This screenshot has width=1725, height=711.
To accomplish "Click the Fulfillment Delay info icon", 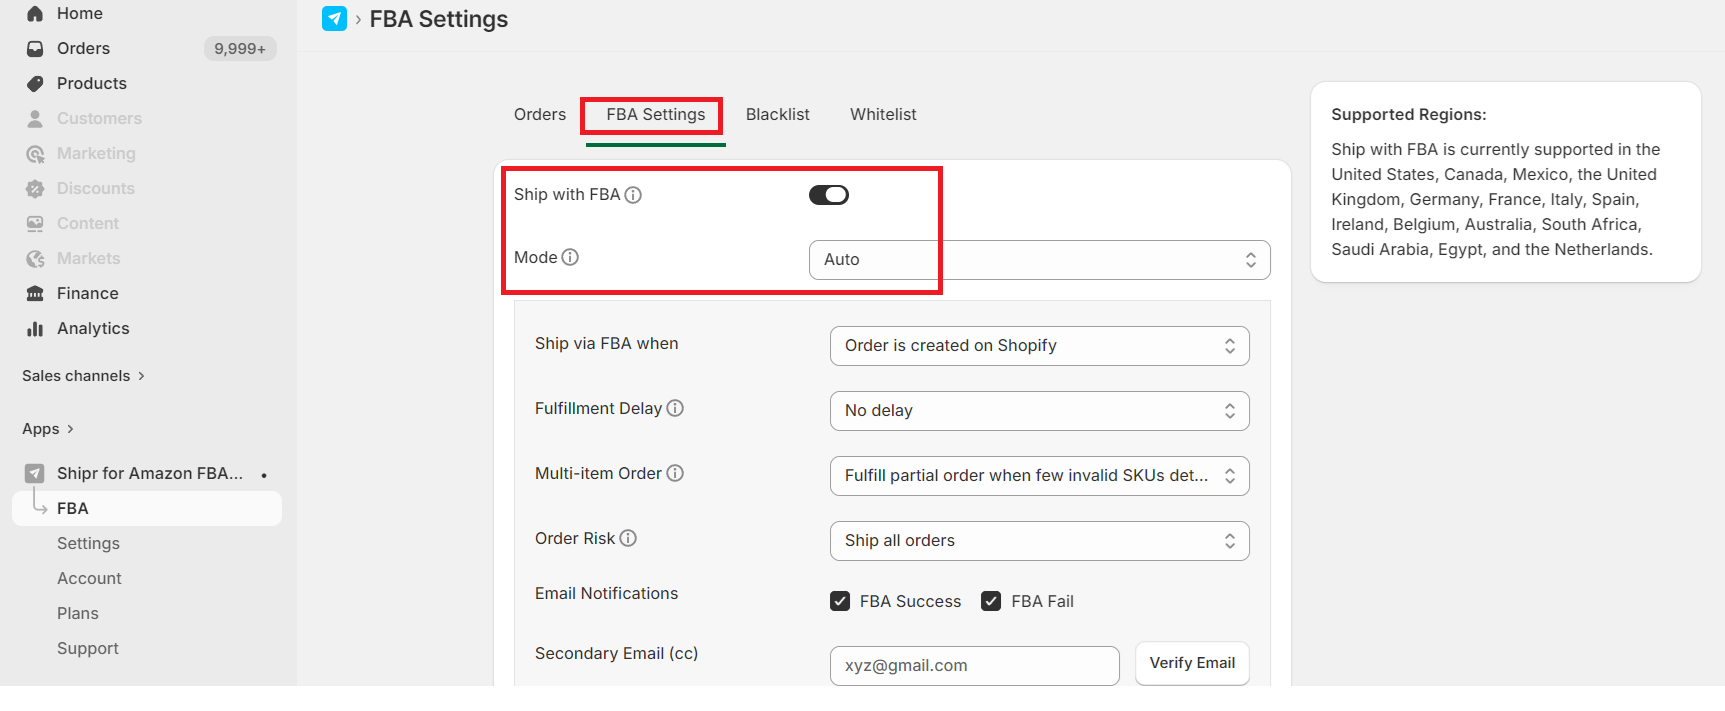I will (x=675, y=408).
